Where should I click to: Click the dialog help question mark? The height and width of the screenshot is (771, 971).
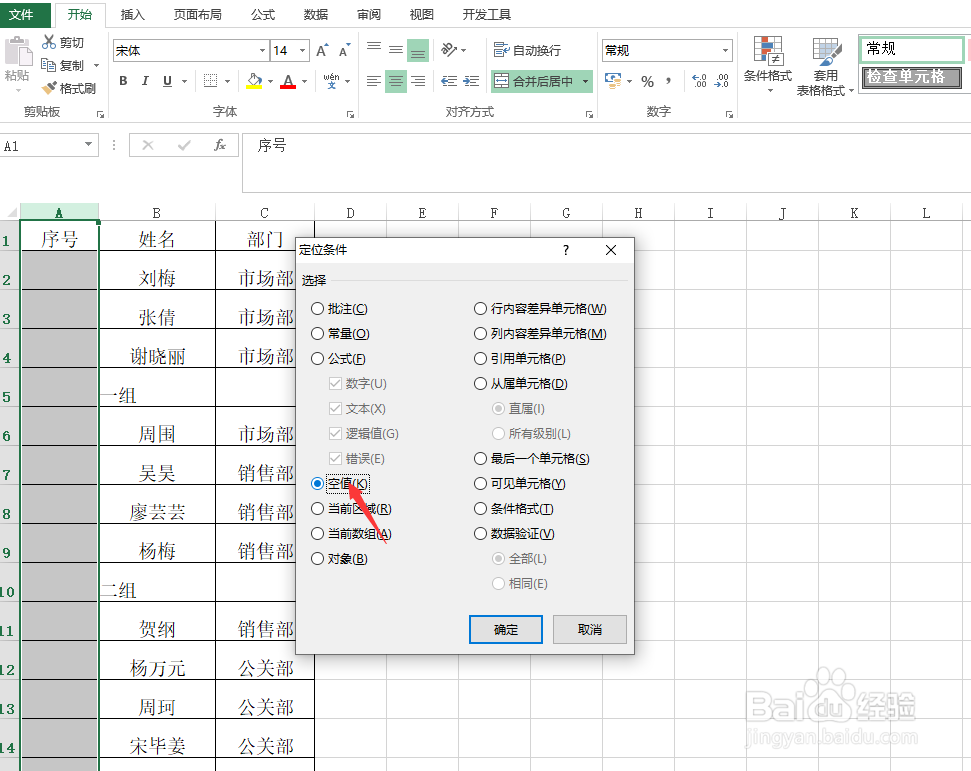pos(565,250)
